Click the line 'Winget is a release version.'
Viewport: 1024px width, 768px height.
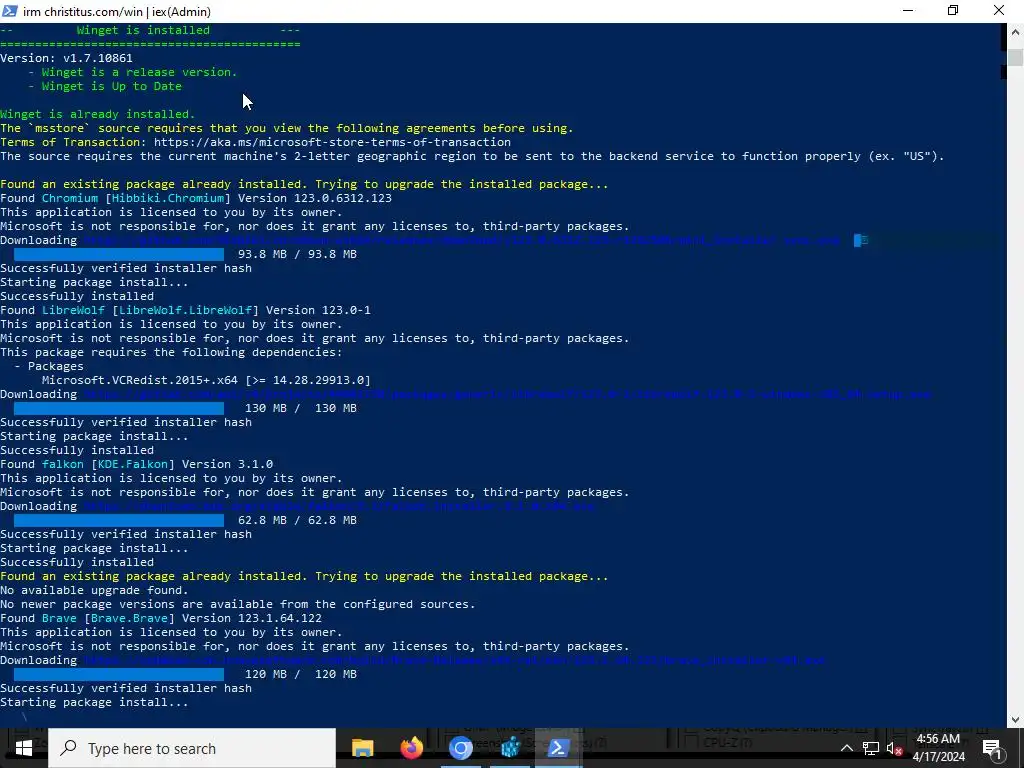[x=140, y=72]
